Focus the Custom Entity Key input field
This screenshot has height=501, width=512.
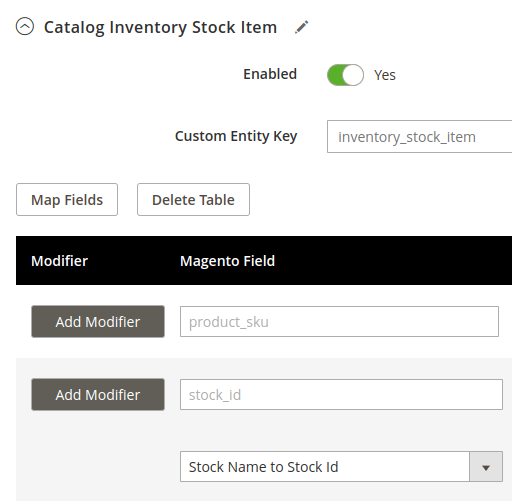click(x=419, y=137)
